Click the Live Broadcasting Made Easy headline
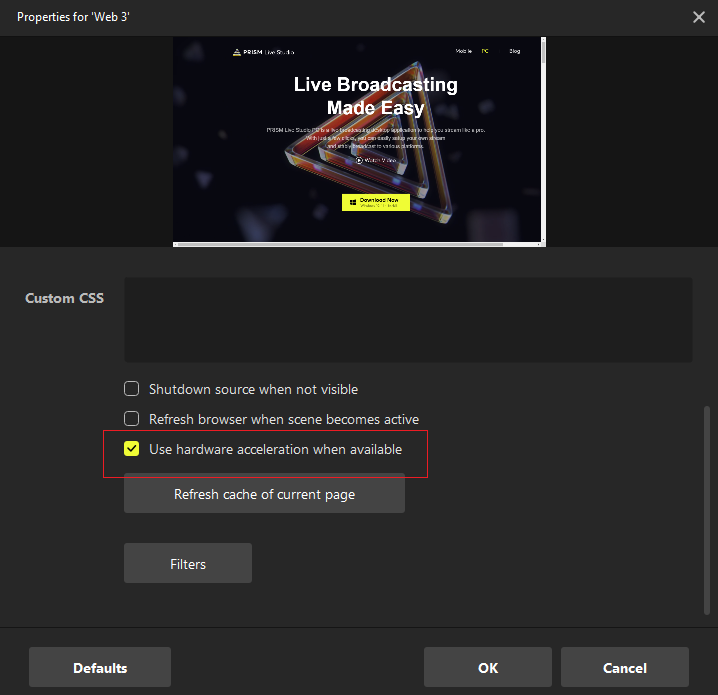The width and height of the screenshot is (718, 695). (375, 96)
